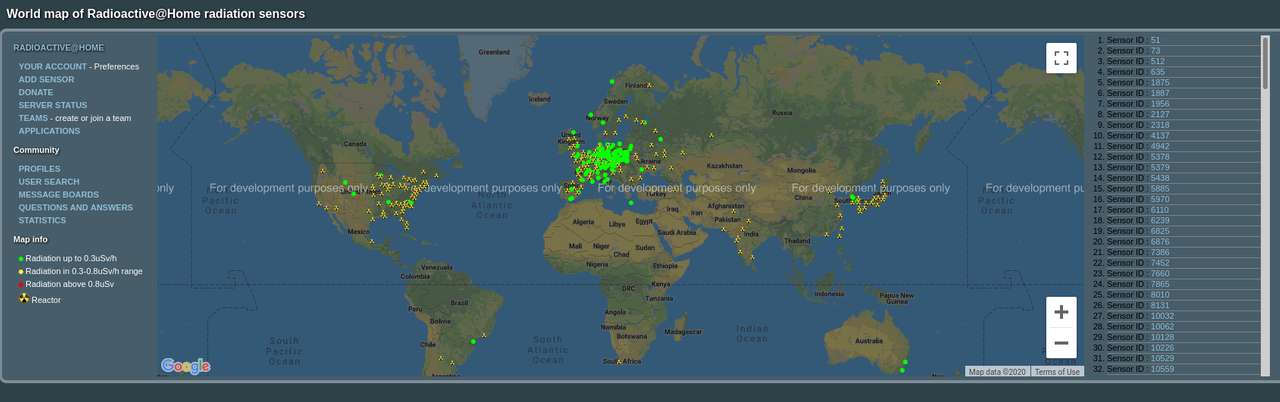Toggle fullscreen map view

[x=1061, y=58]
